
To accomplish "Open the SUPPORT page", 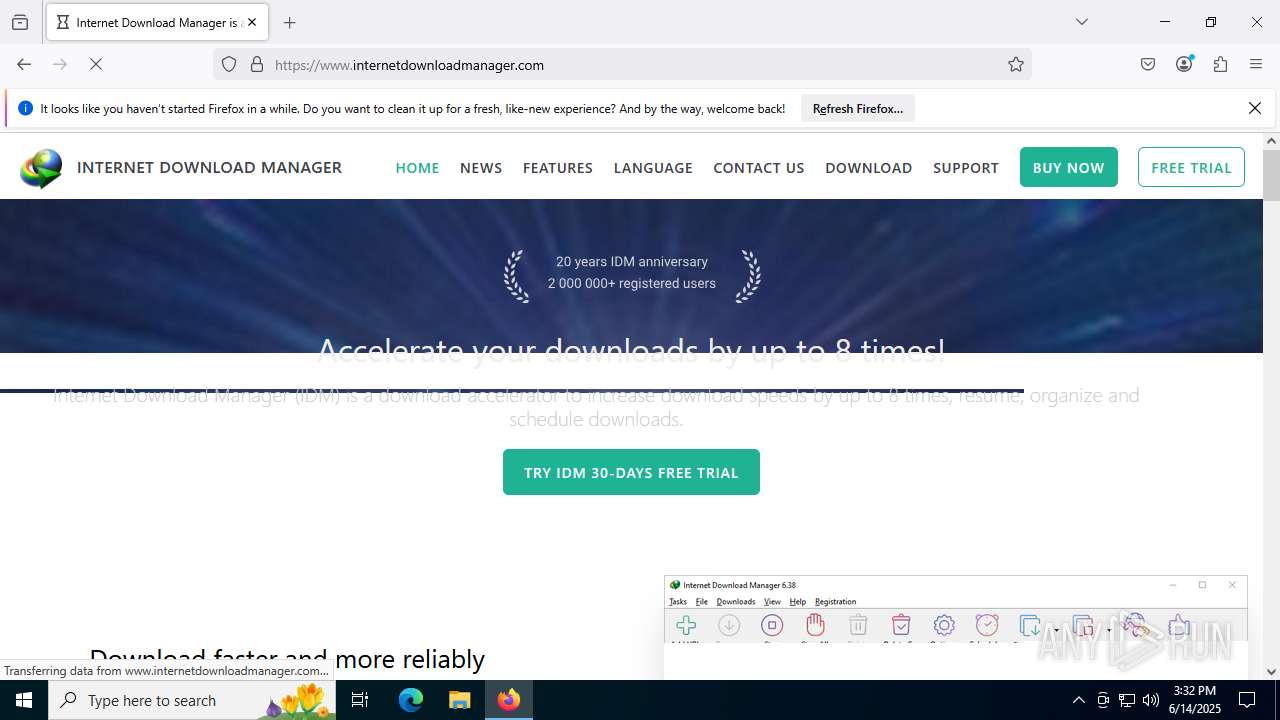I will (x=966, y=167).
